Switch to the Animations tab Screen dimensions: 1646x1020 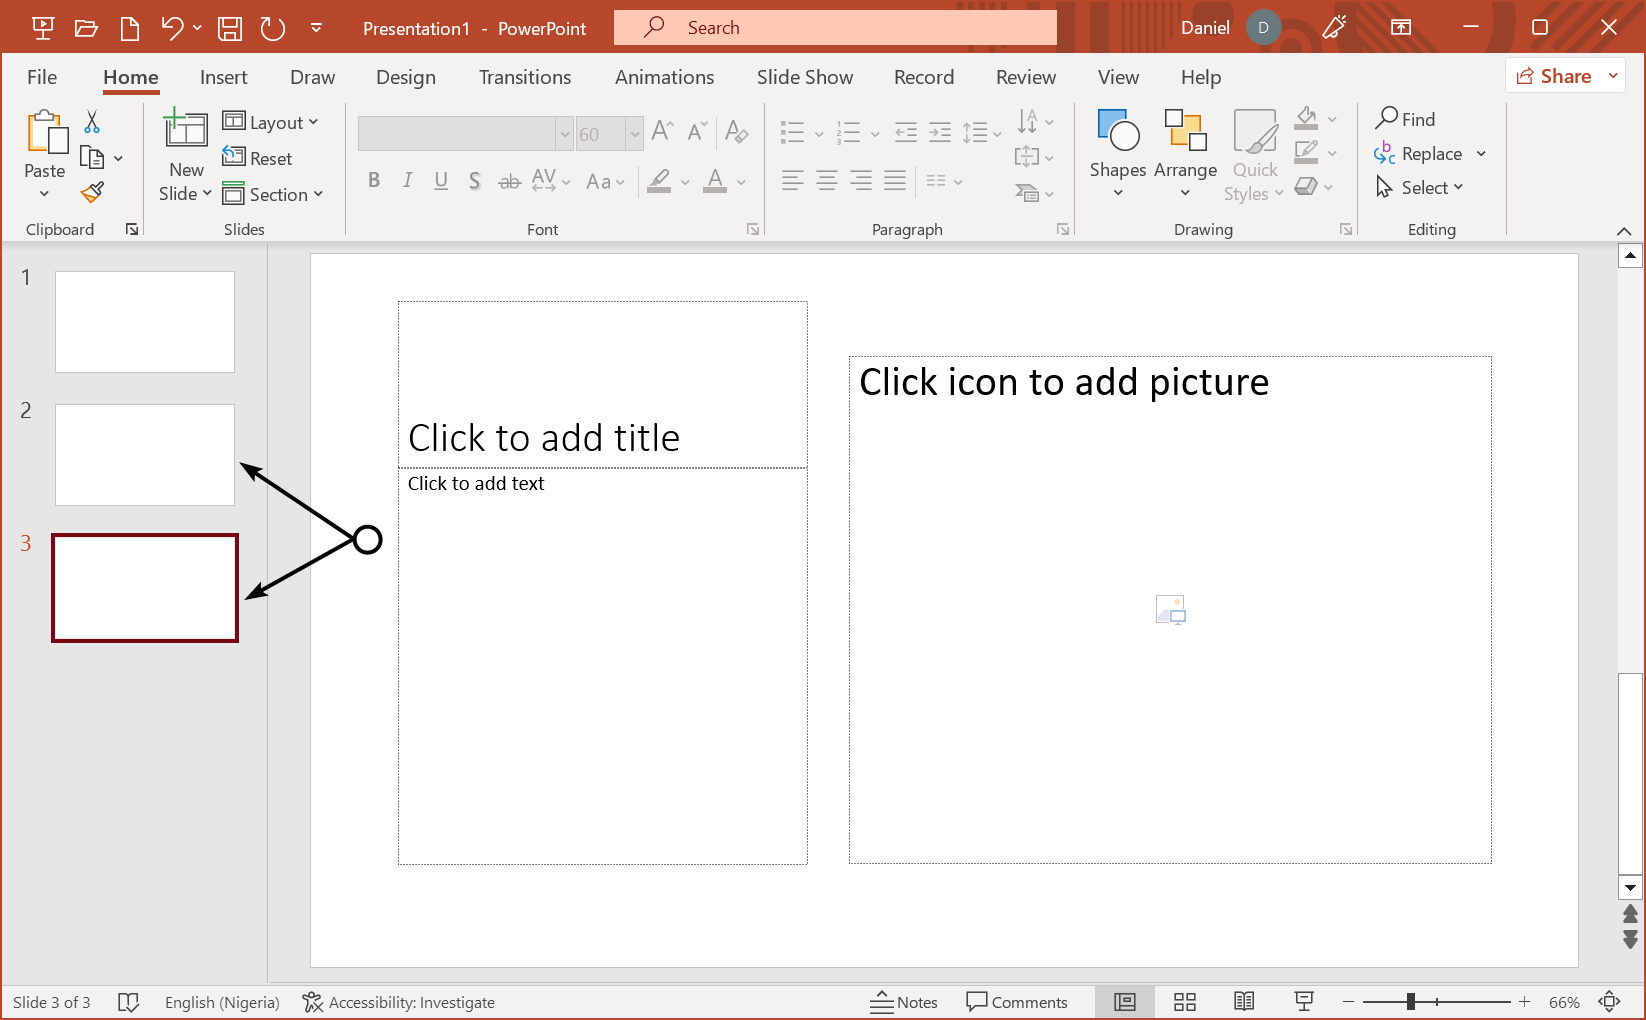tap(664, 77)
